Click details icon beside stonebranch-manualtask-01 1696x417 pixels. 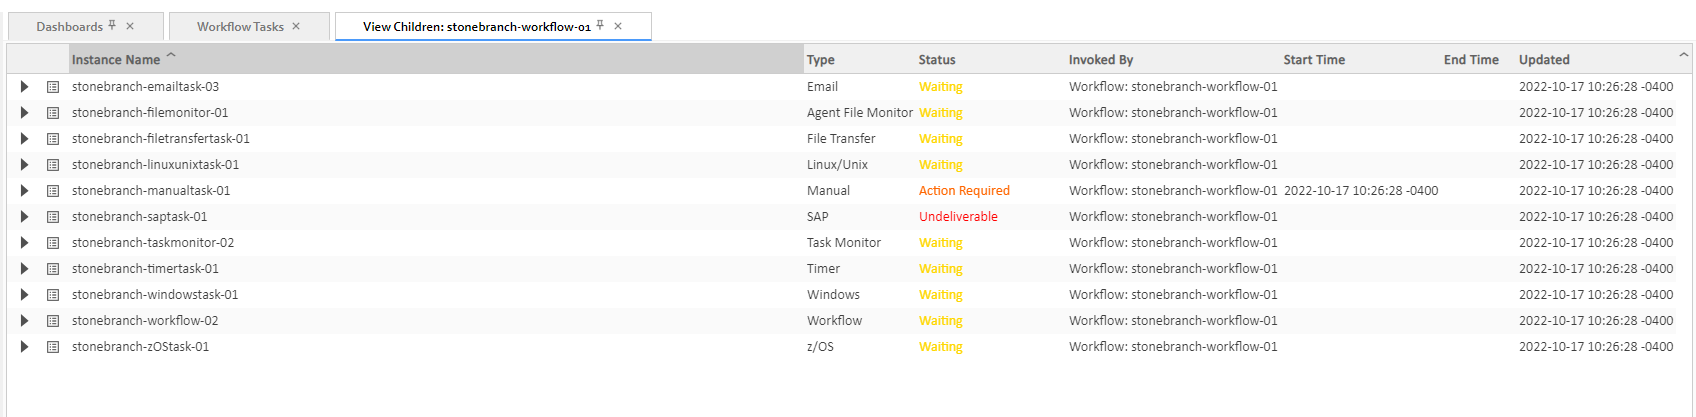pyautogui.click(x=53, y=191)
